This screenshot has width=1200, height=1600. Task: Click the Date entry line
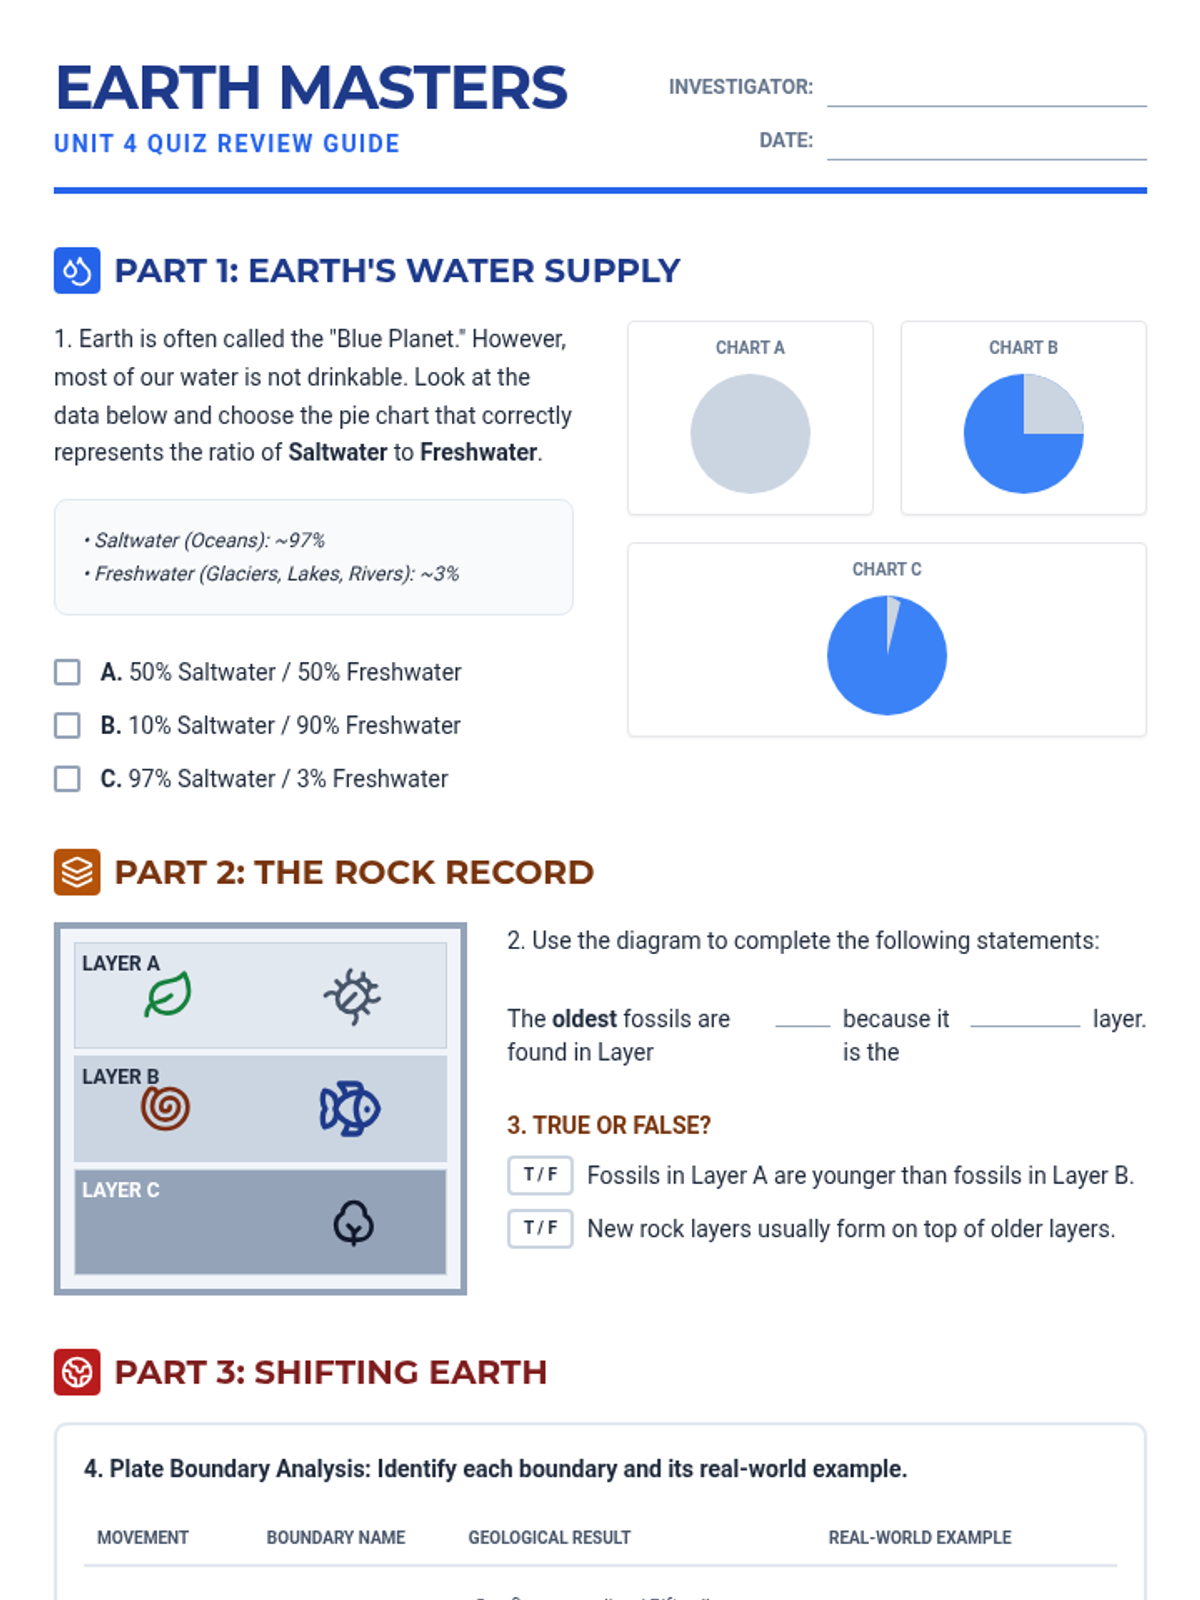tap(986, 143)
